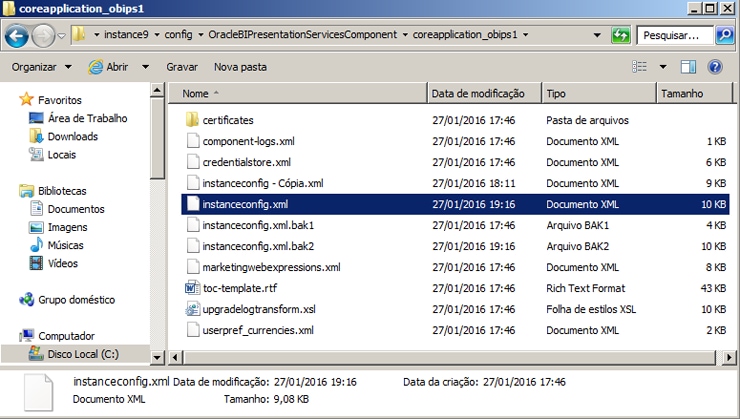Click the Data de modificação value in details pane
The height and width of the screenshot is (419, 740).
point(315,382)
